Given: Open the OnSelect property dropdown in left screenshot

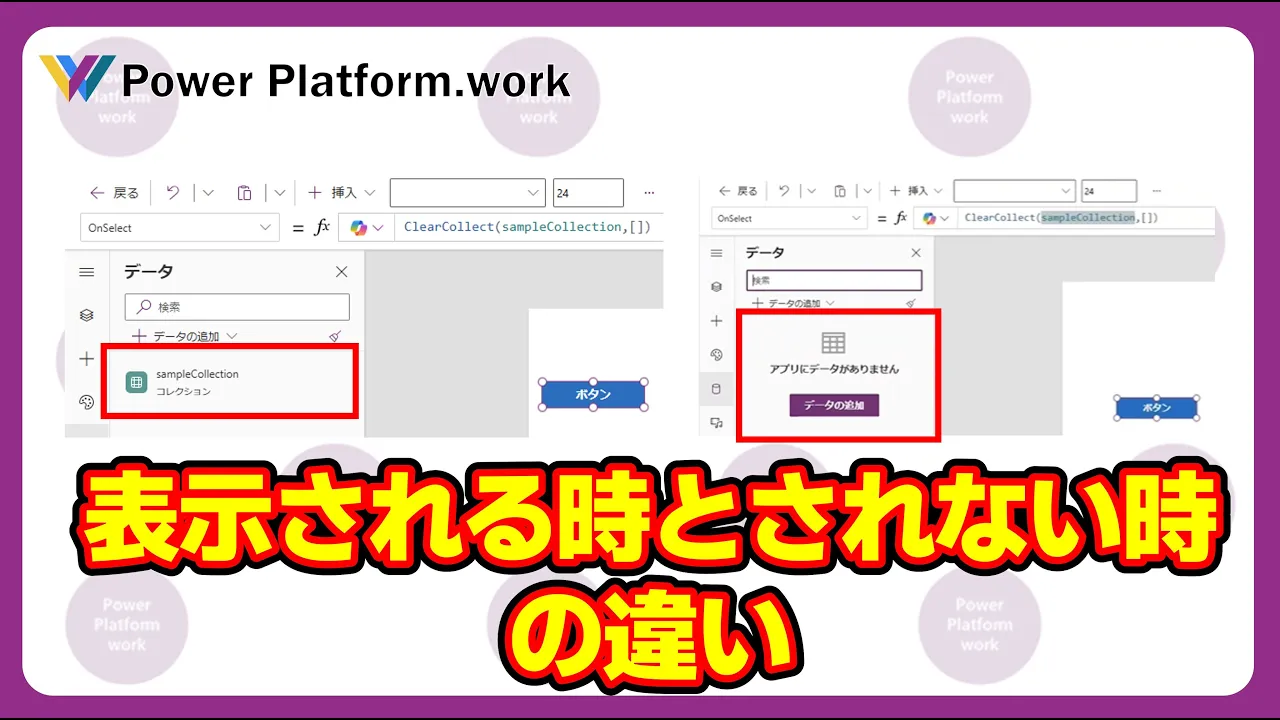Looking at the screenshot, I should [179, 228].
